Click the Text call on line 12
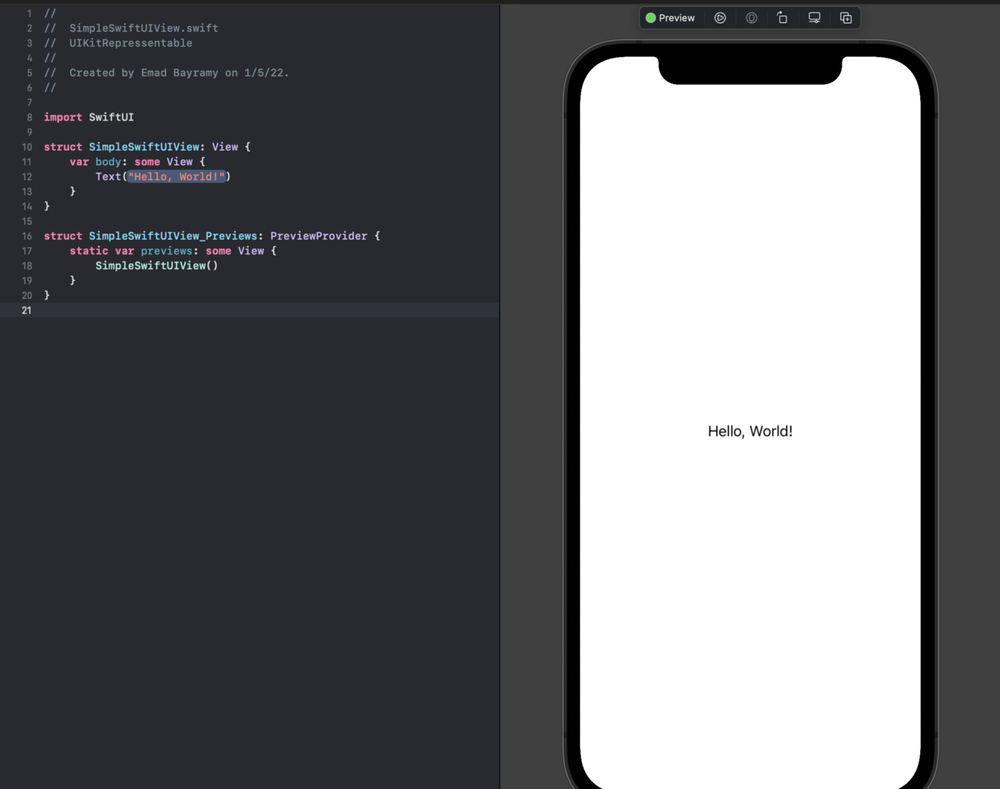This screenshot has width=1000, height=789. pyautogui.click(x=108, y=176)
